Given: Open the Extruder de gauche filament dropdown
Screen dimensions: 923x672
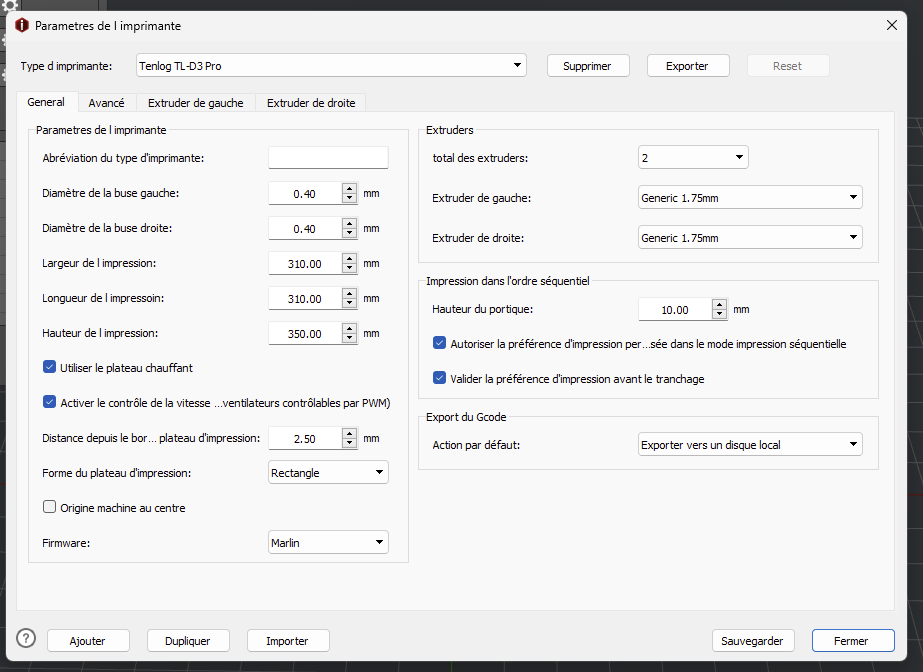Looking at the screenshot, I should pos(750,197).
